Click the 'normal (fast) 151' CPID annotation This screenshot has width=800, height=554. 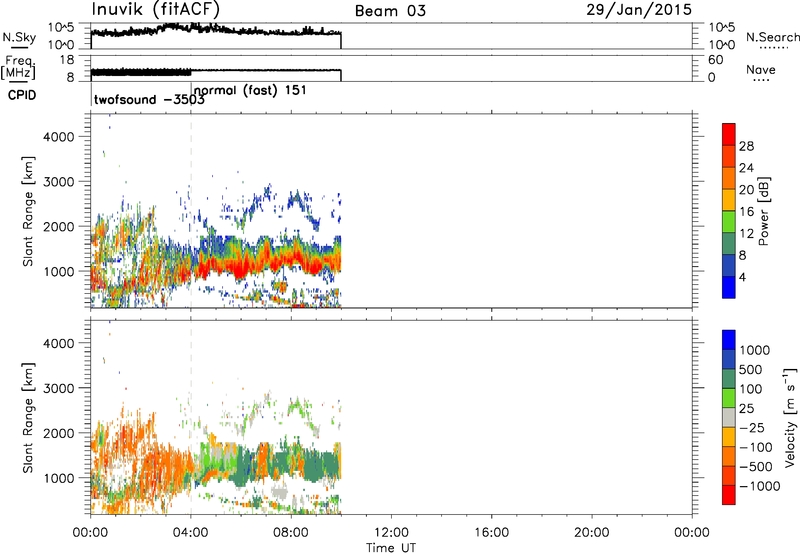pos(250,90)
